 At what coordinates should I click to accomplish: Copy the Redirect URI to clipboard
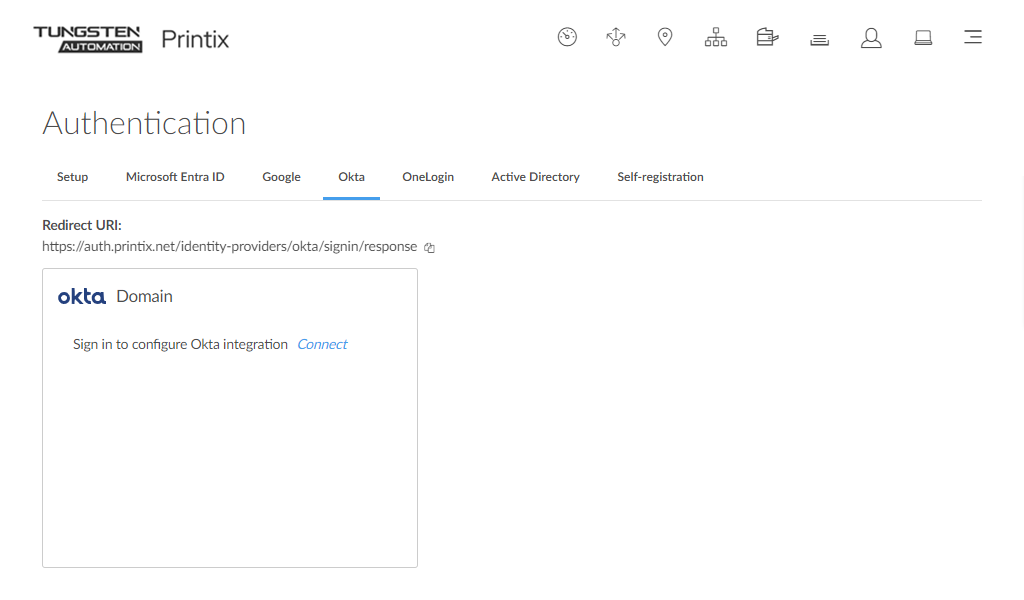(x=429, y=247)
